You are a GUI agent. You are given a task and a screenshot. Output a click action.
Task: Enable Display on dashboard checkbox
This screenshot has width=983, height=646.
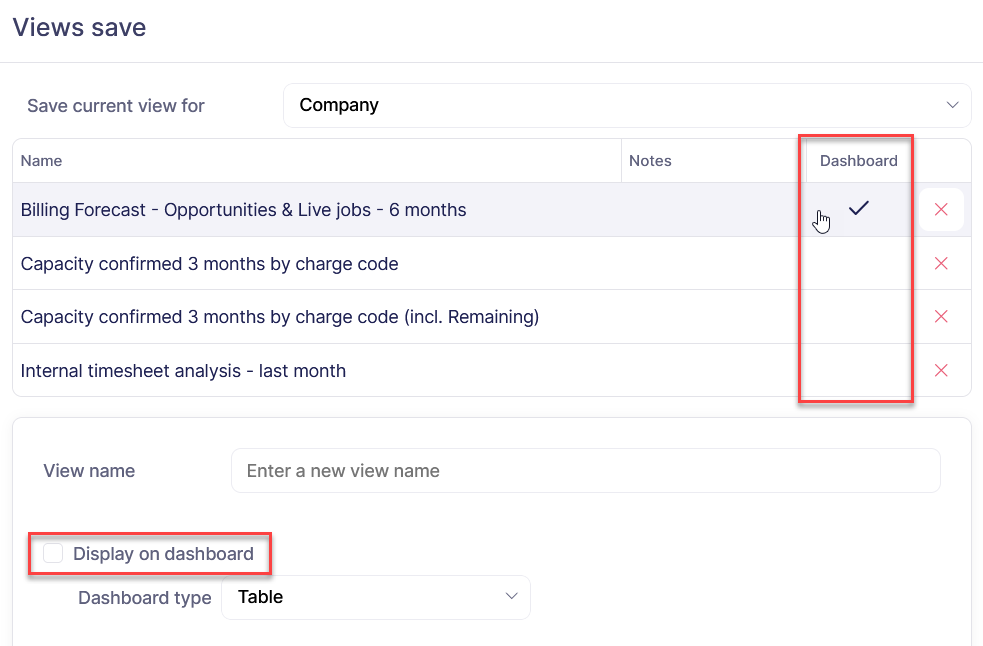53,554
